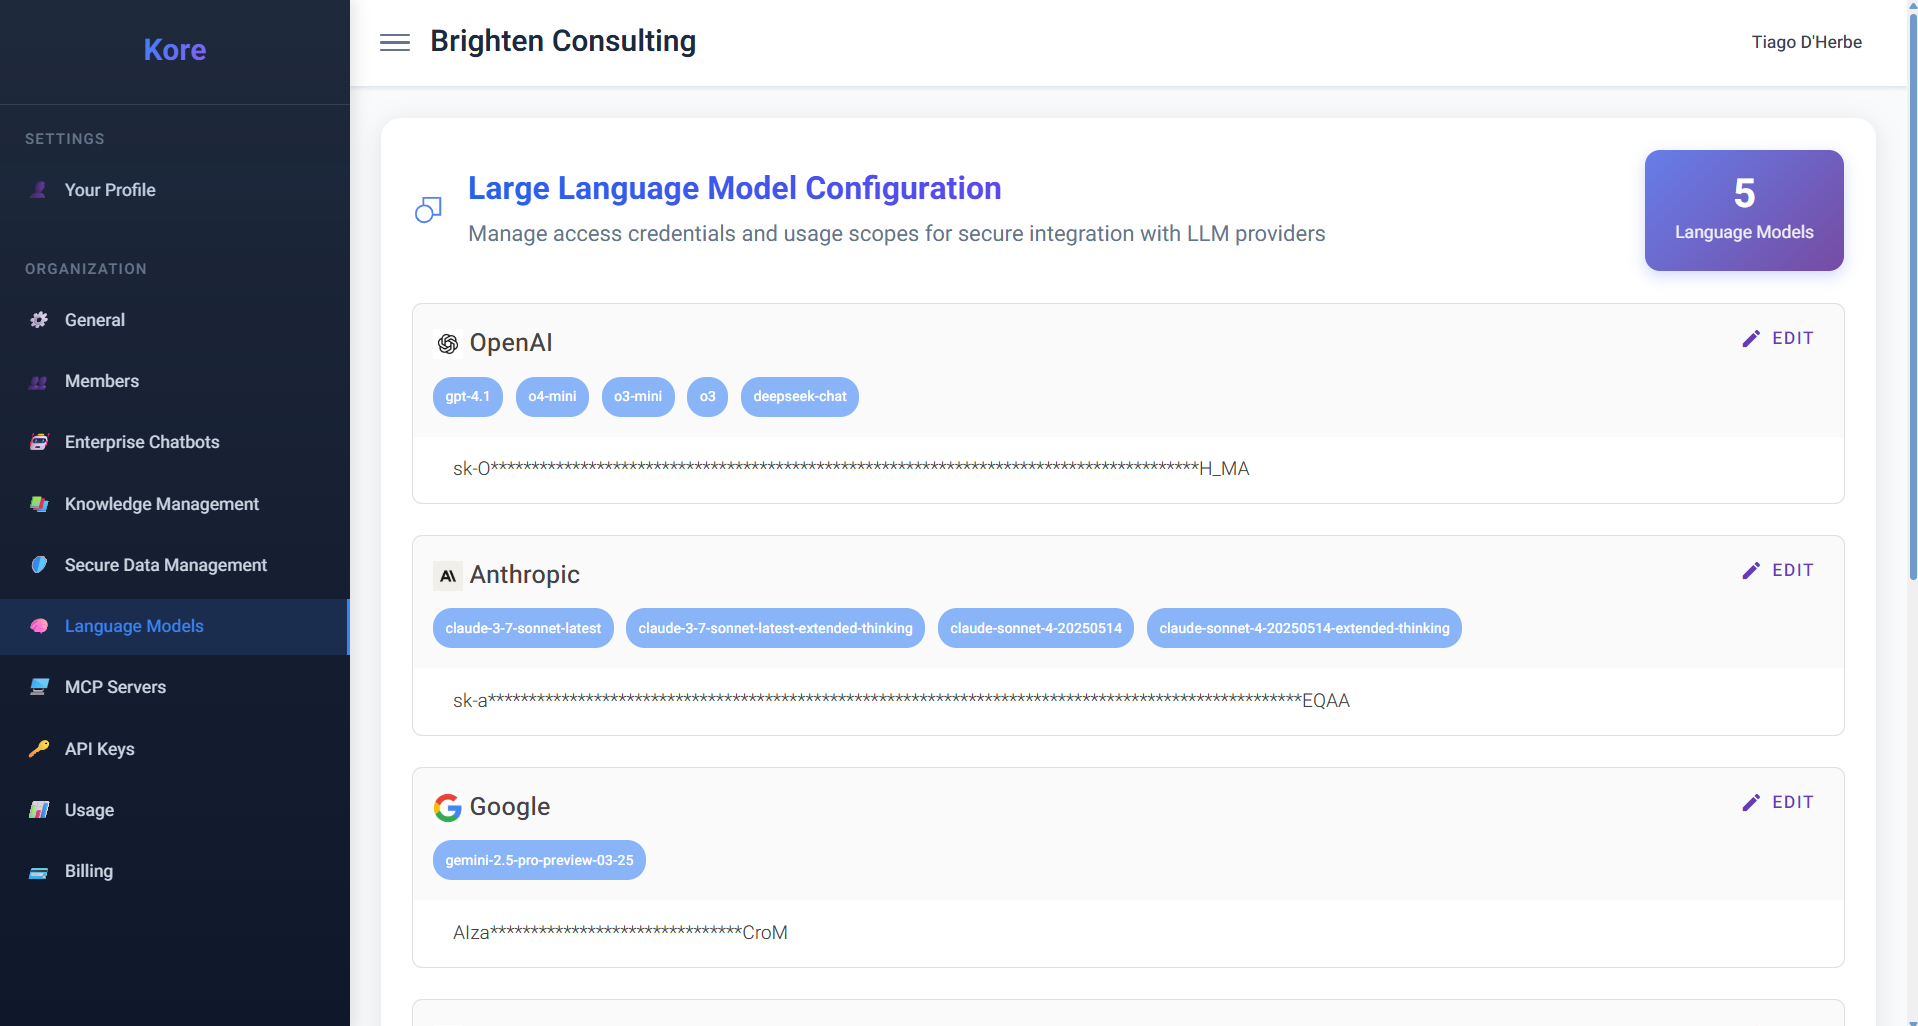Click the Billing card icon

point(39,872)
